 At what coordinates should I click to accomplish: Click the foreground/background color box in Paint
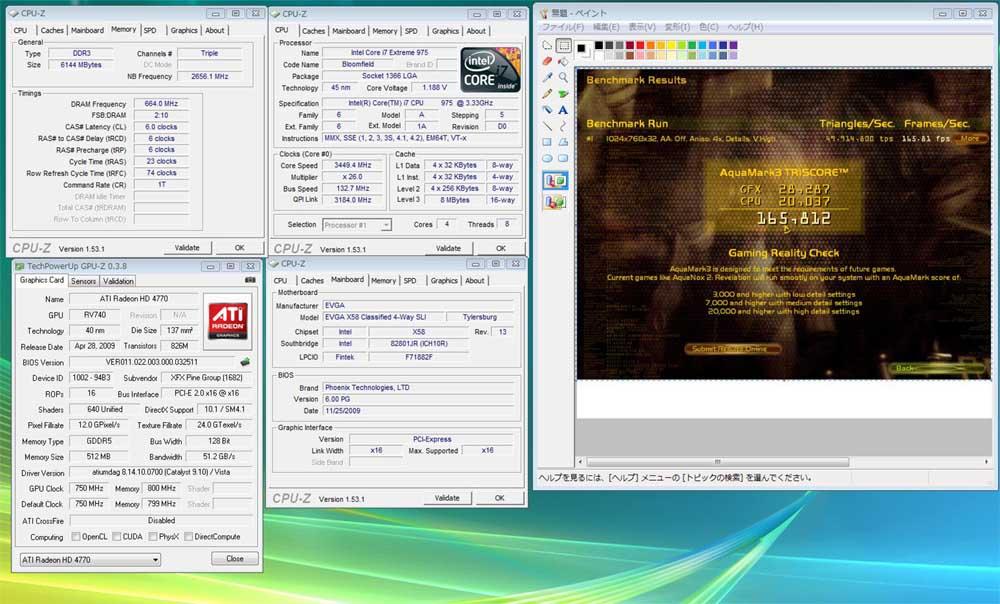tap(584, 50)
